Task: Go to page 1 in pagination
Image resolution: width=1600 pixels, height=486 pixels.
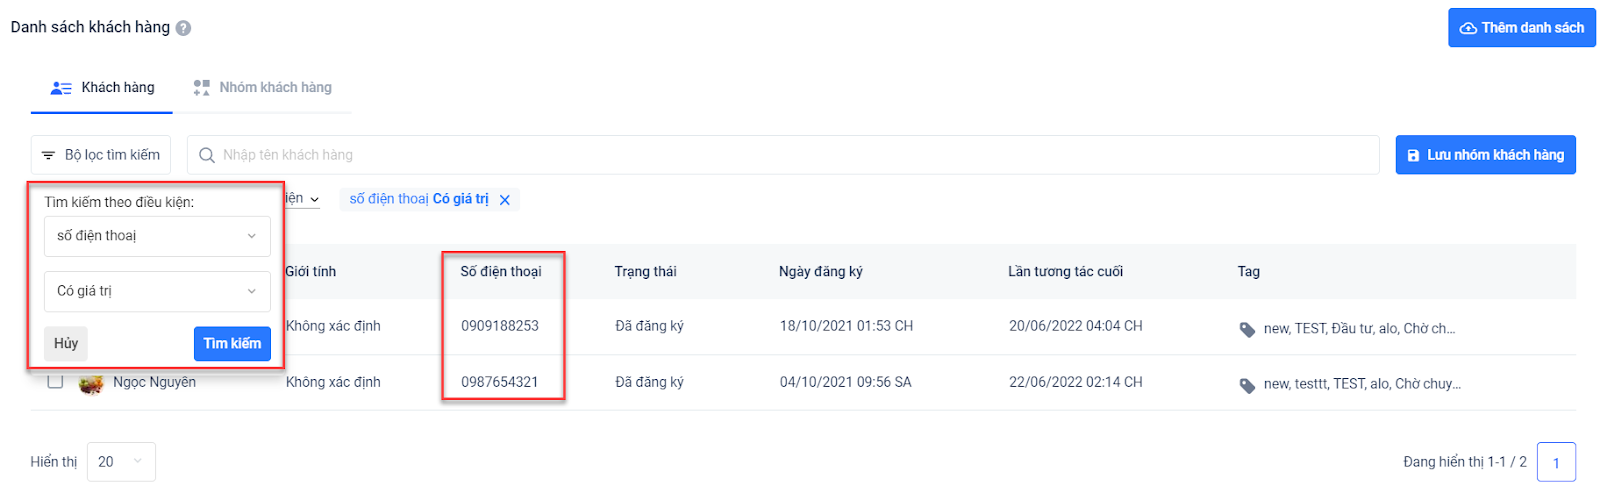Action: pyautogui.click(x=1556, y=462)
